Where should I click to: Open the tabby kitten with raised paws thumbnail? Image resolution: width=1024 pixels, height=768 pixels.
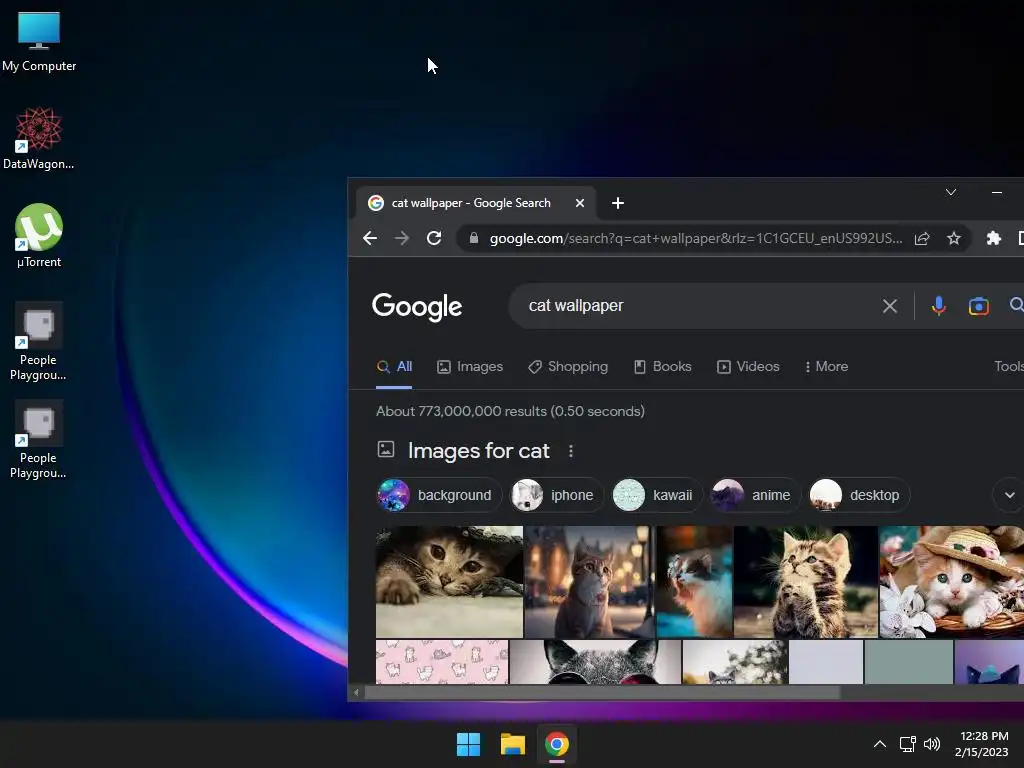(x=806, y=582)
